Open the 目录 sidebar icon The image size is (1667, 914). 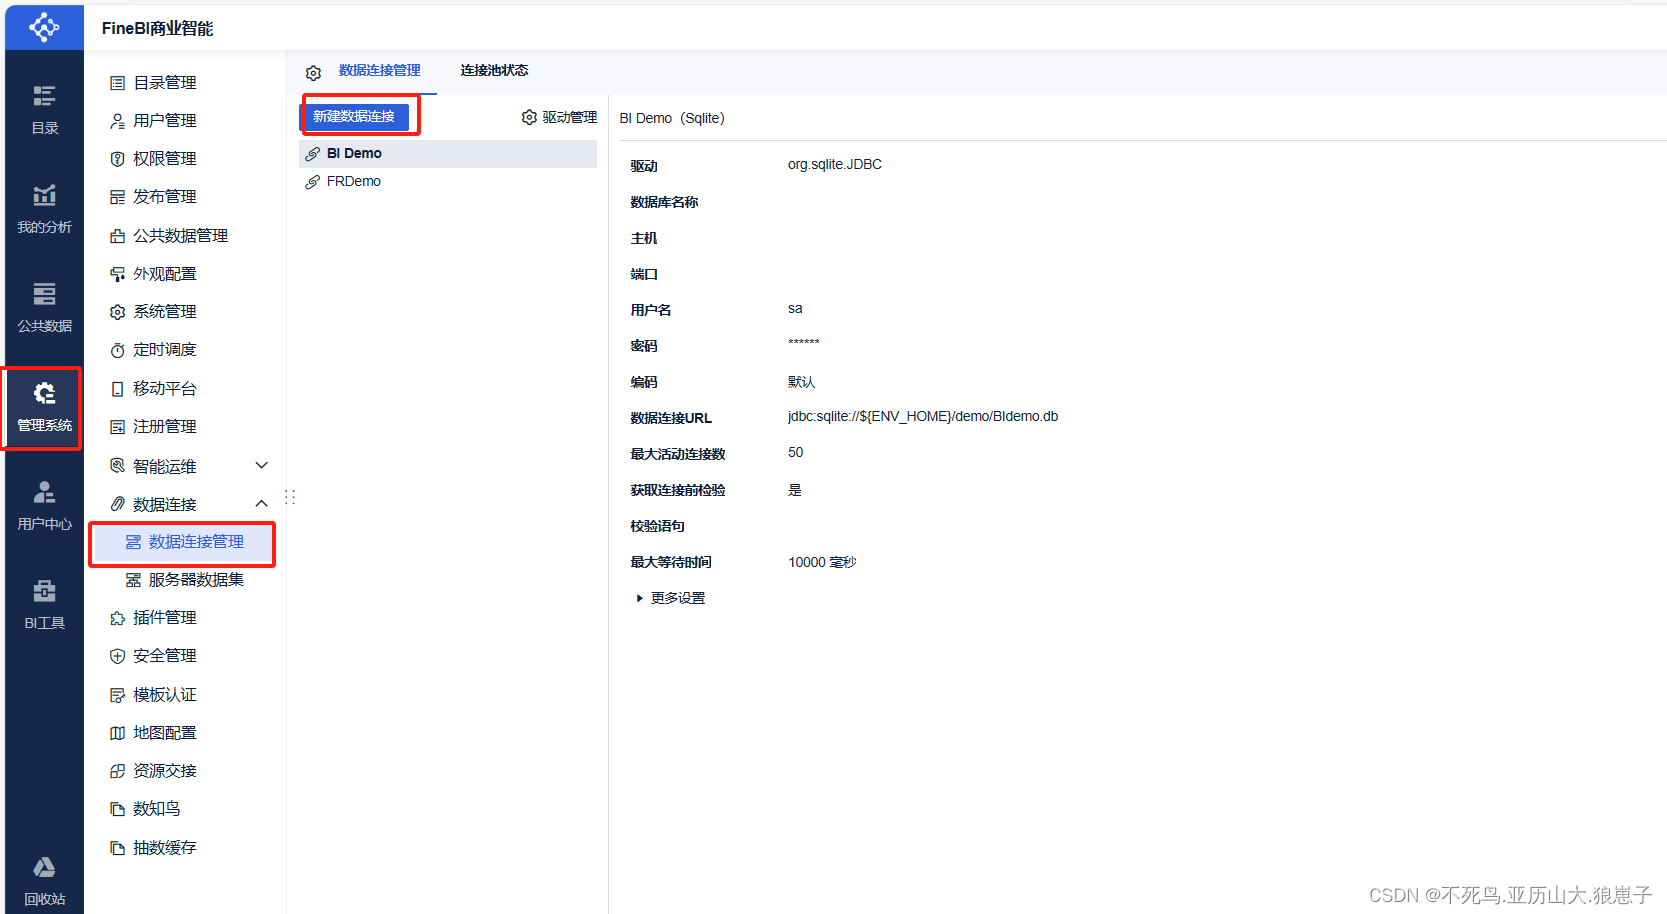tap(43, 110)
